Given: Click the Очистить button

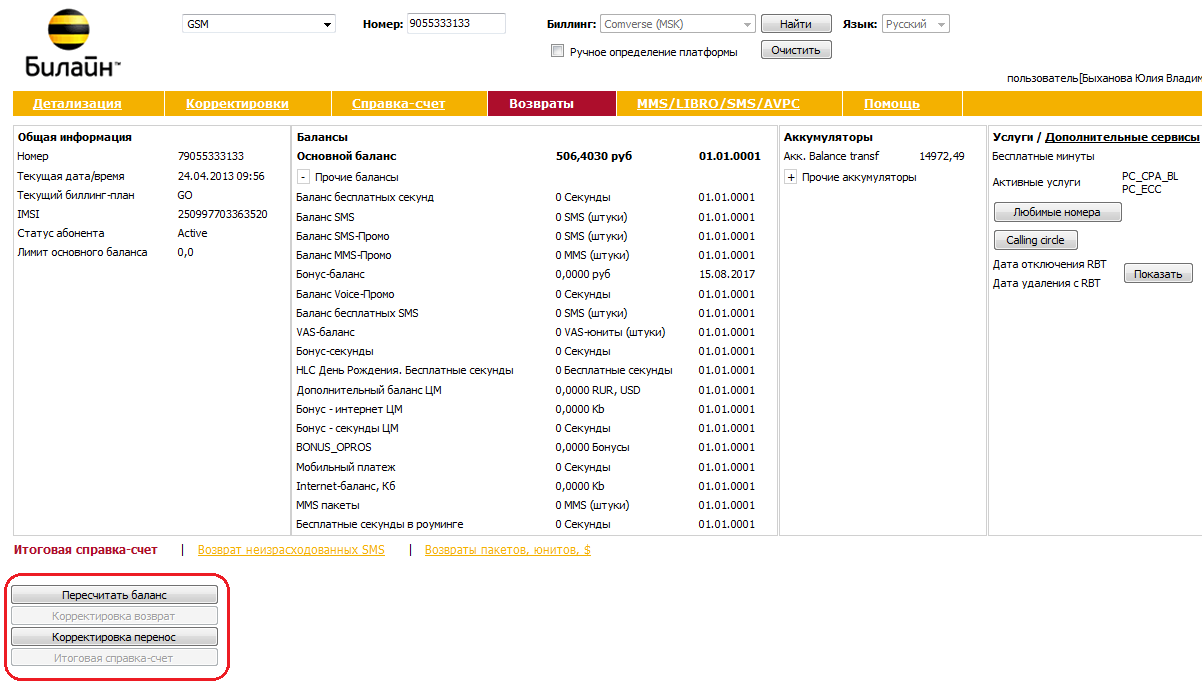Looking at the screenshot, I should [x=796, y=50].
